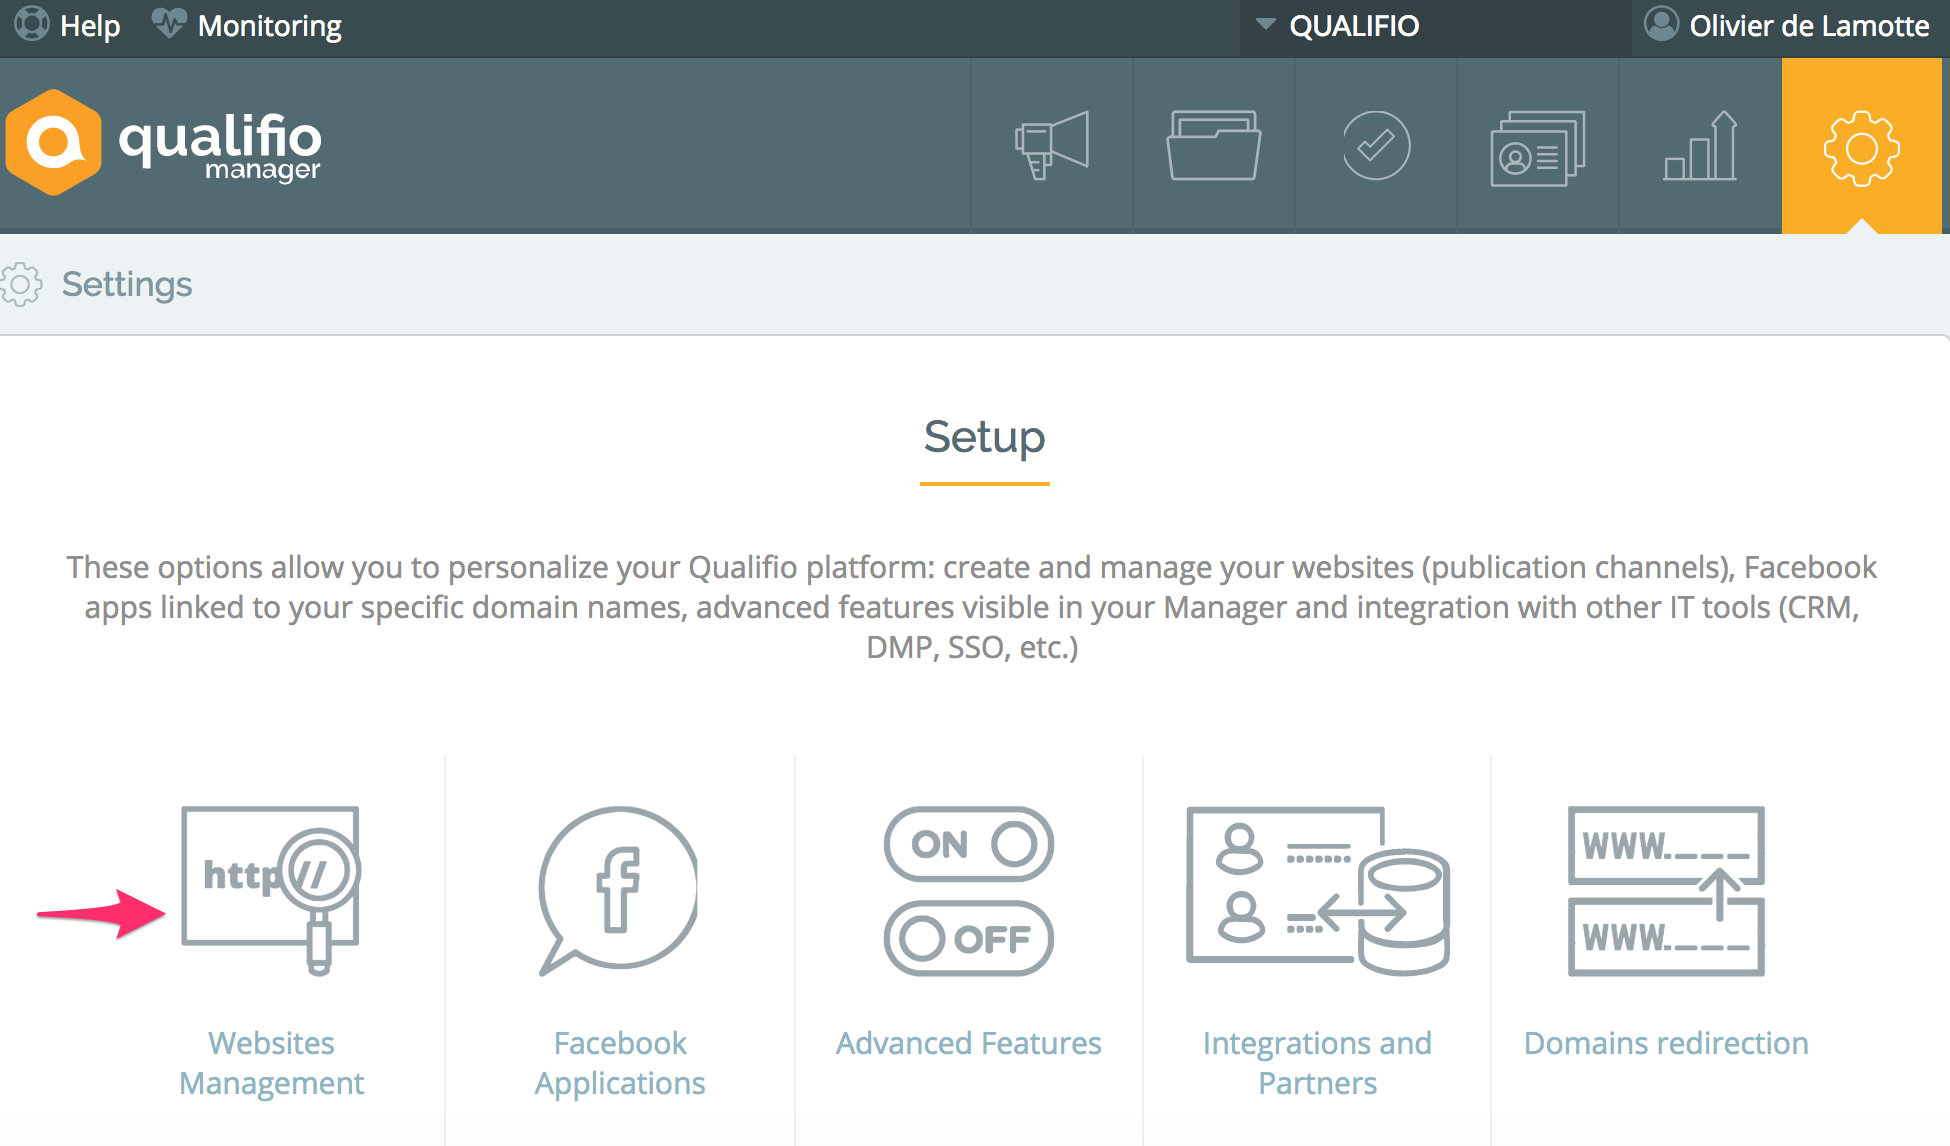Open the contact cards participants icon
1950x1146 pixels.
(x=1538, y=148)
